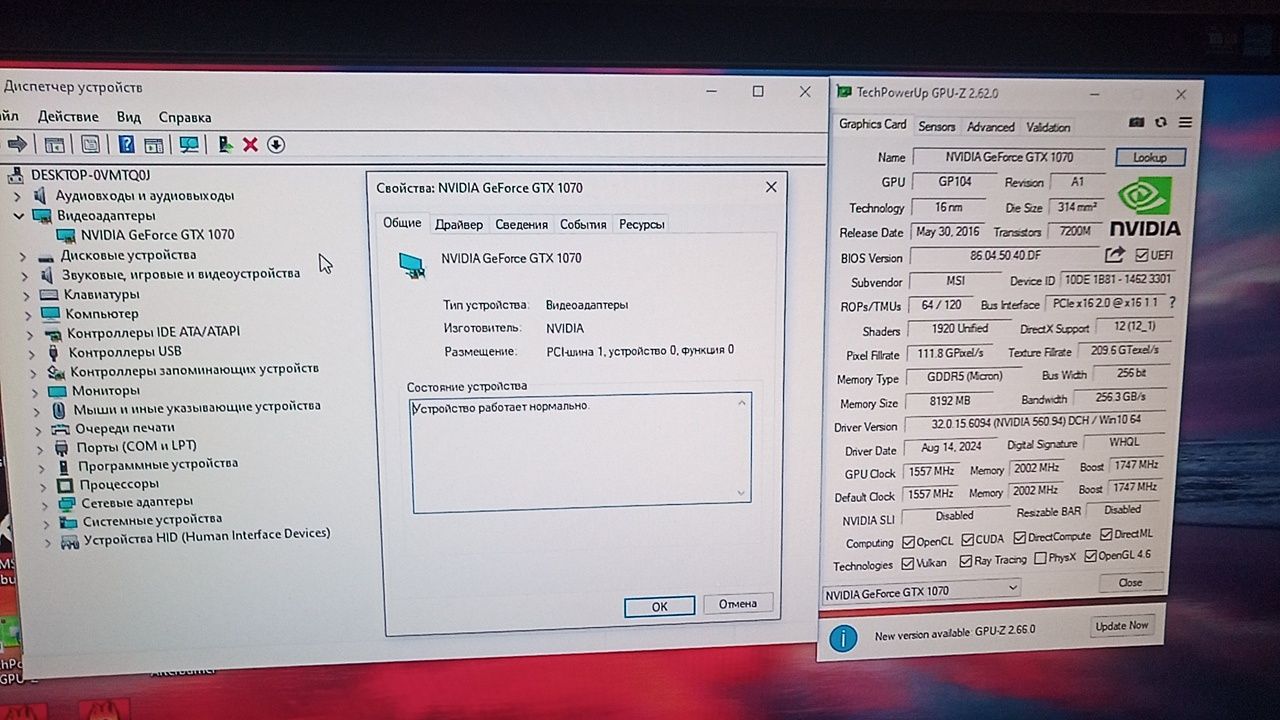Switch to the События tab
1280x720 pixels.
[583, 224]
